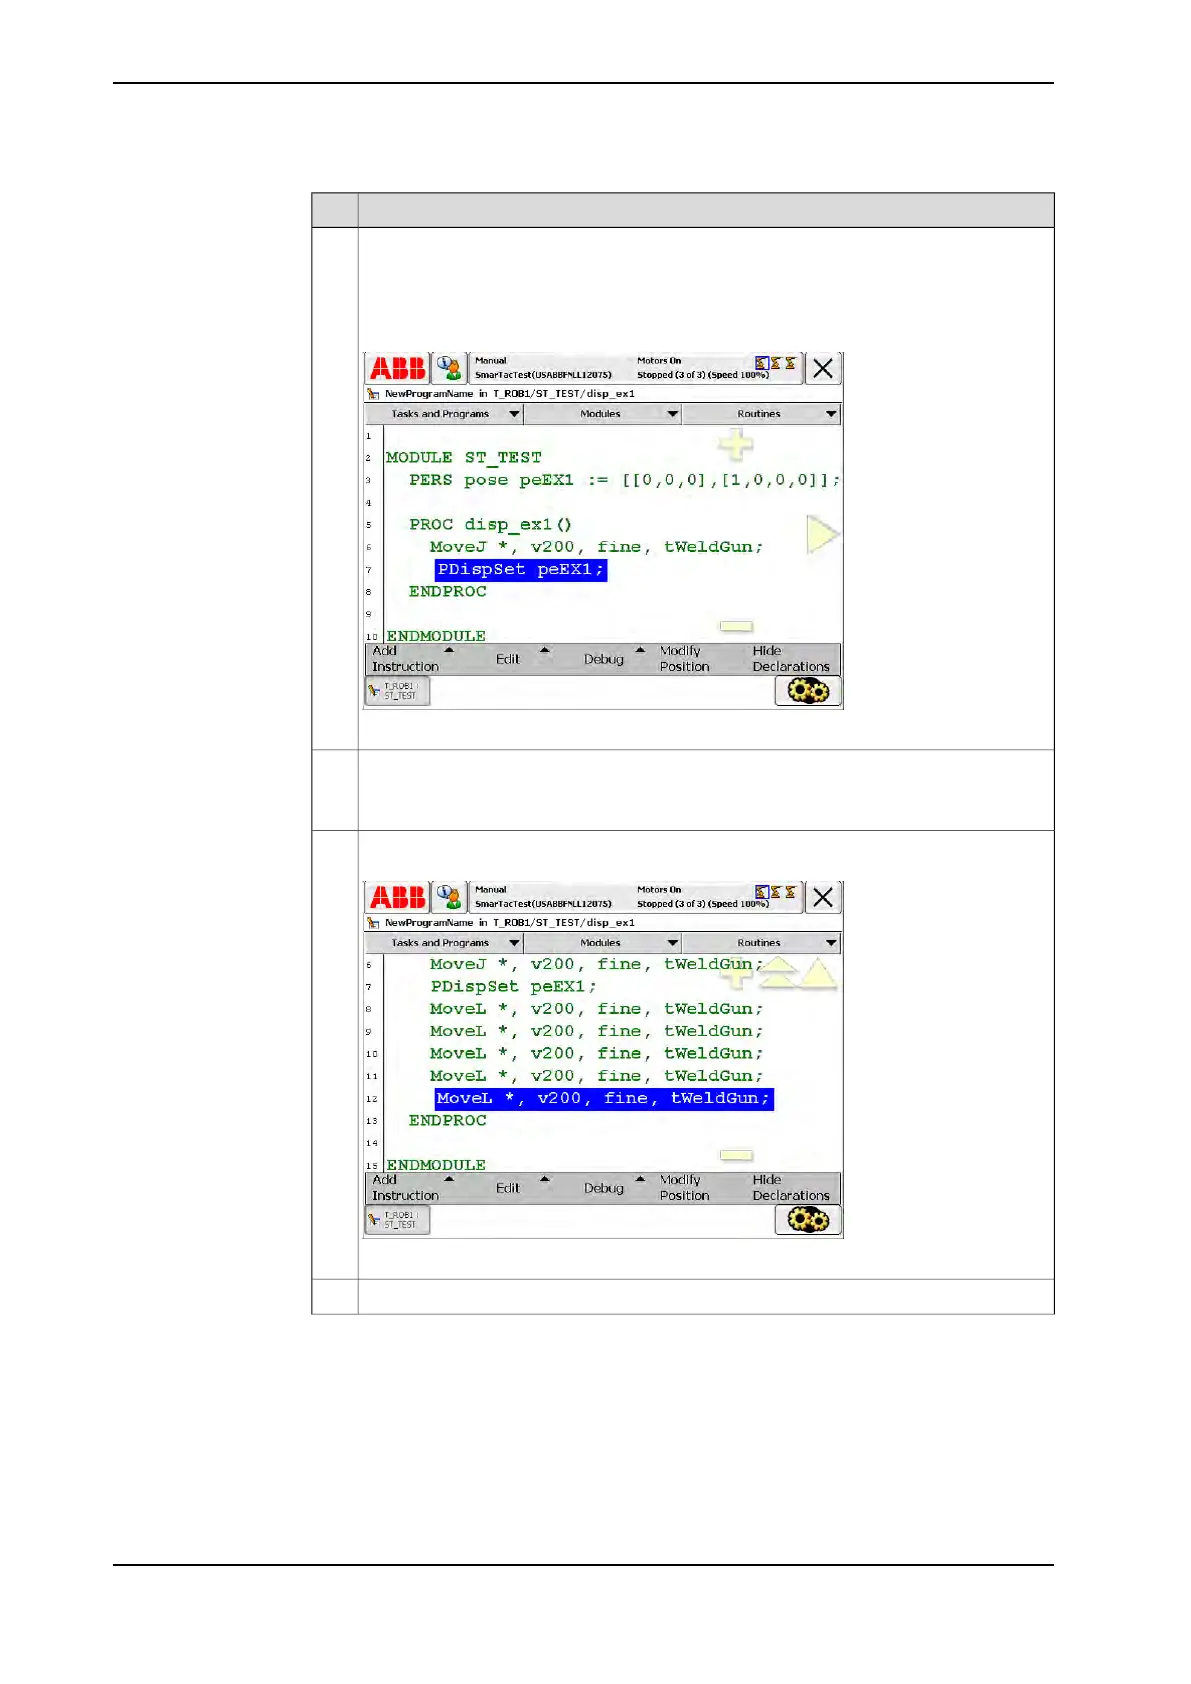Screen dimensions: 1191x1684
Task: Expand Add Instruction menu in MODULE ST_TEST screen
Action: pos(412,659)
